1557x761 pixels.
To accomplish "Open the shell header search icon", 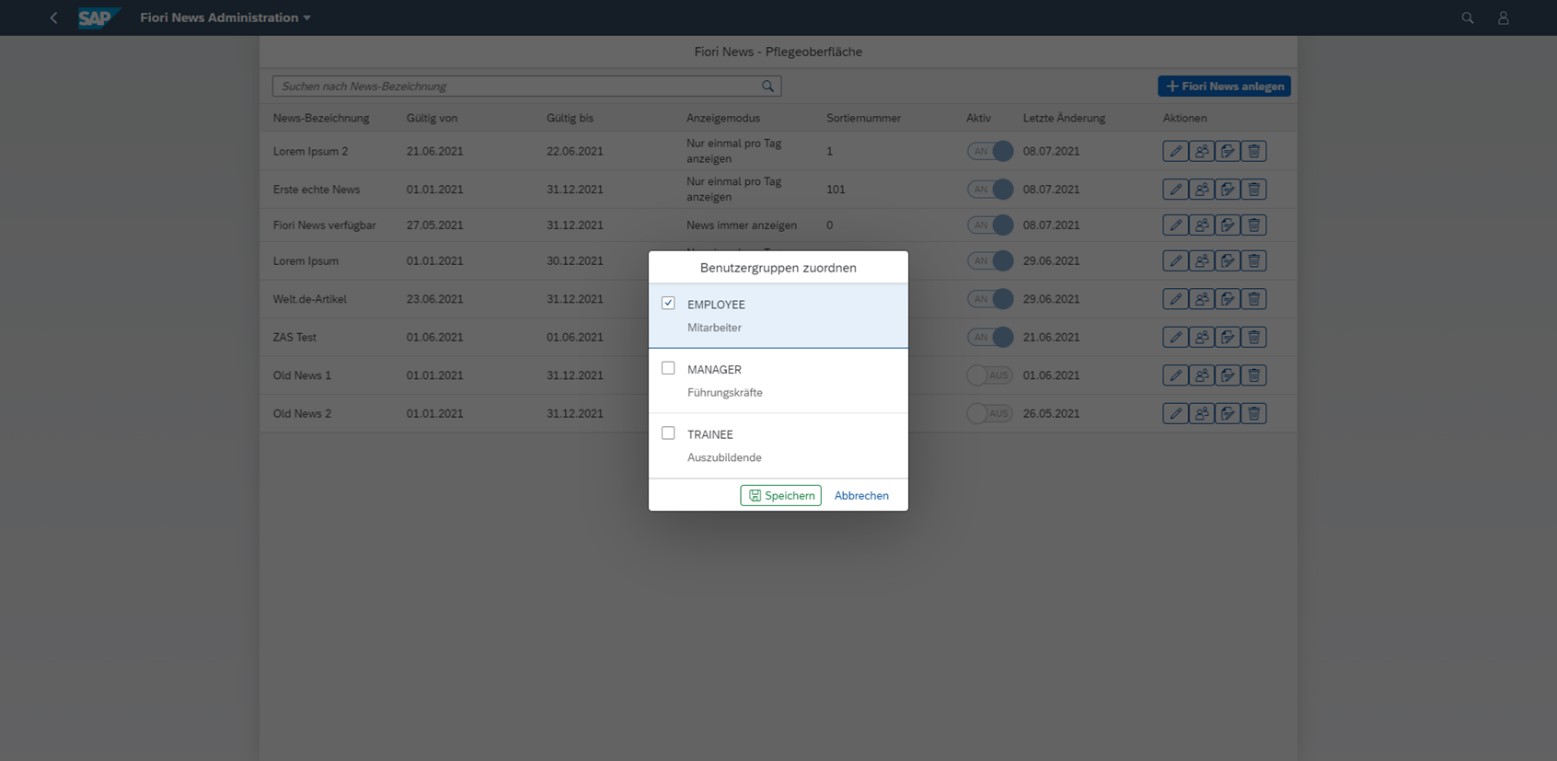I will coord(1467,18).
